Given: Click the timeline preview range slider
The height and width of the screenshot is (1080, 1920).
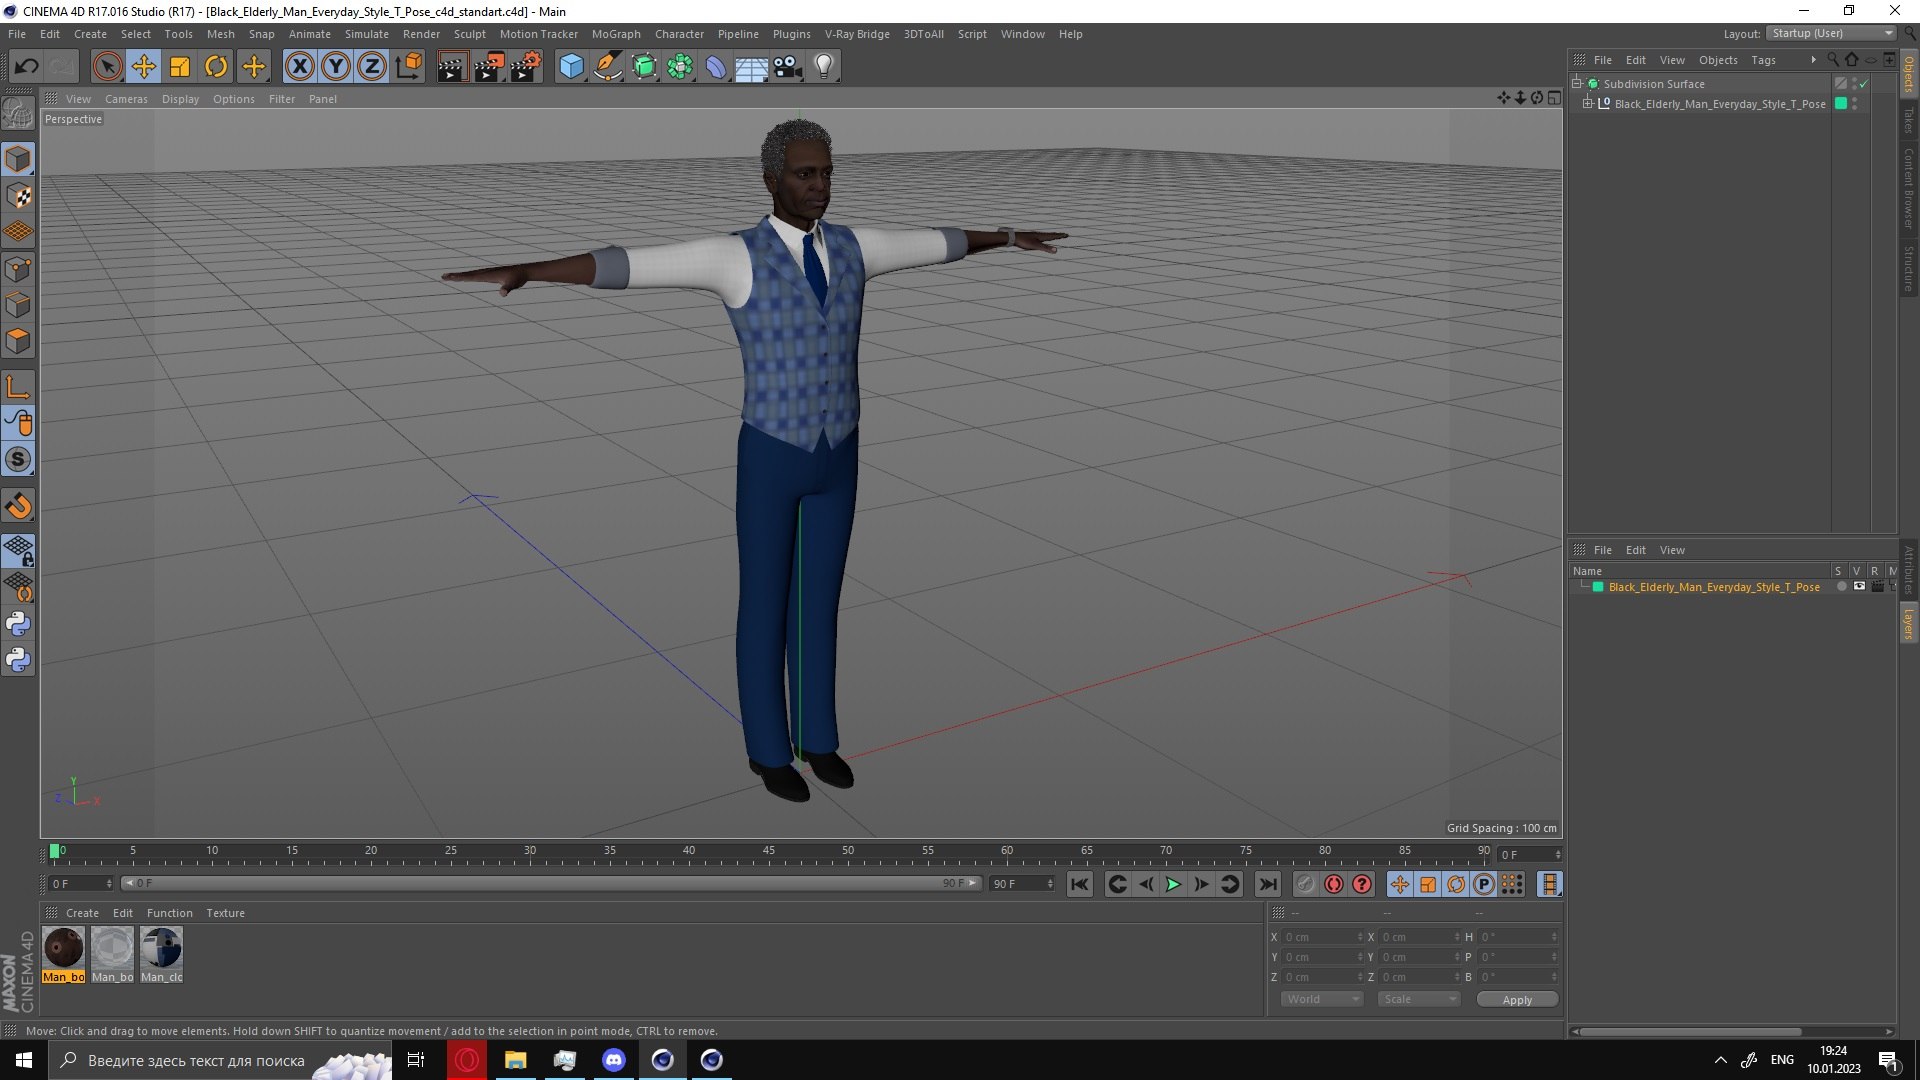Looking at the screenshot, I should pos(550,883).
